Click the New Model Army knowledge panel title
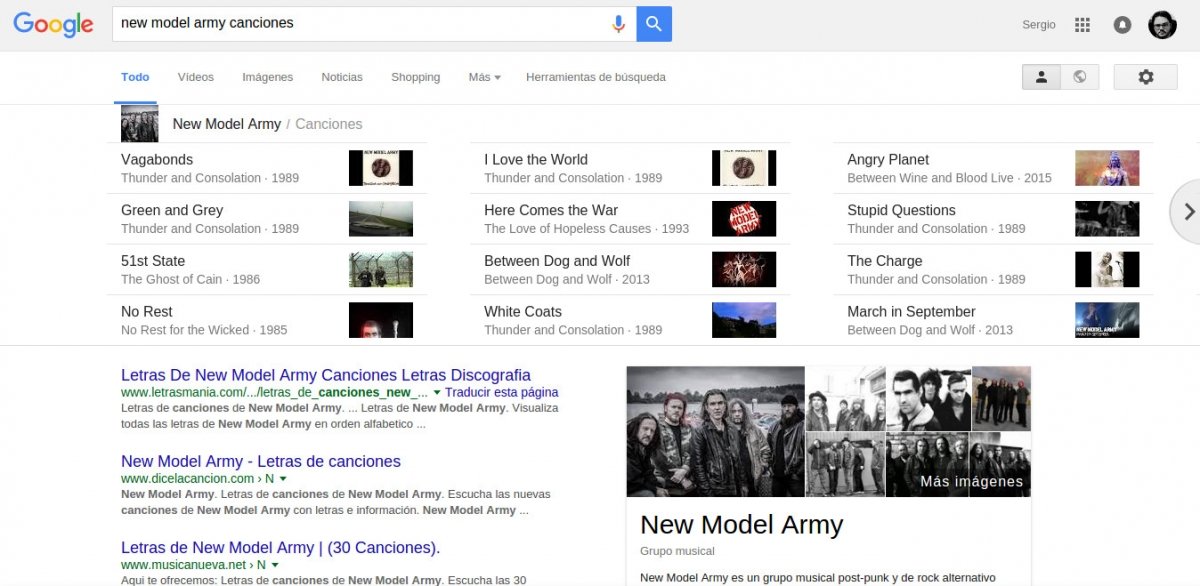 click(742, 525)
